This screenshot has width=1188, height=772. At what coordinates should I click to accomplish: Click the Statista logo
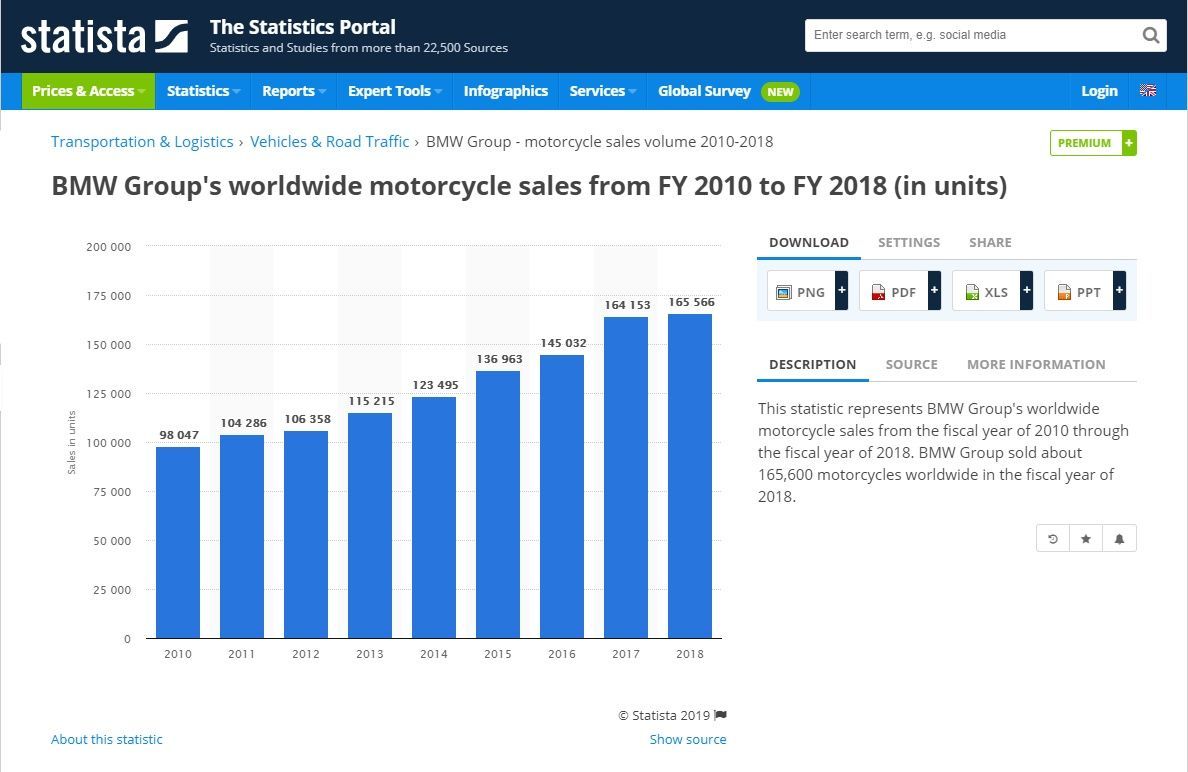[x=104, y=36]
